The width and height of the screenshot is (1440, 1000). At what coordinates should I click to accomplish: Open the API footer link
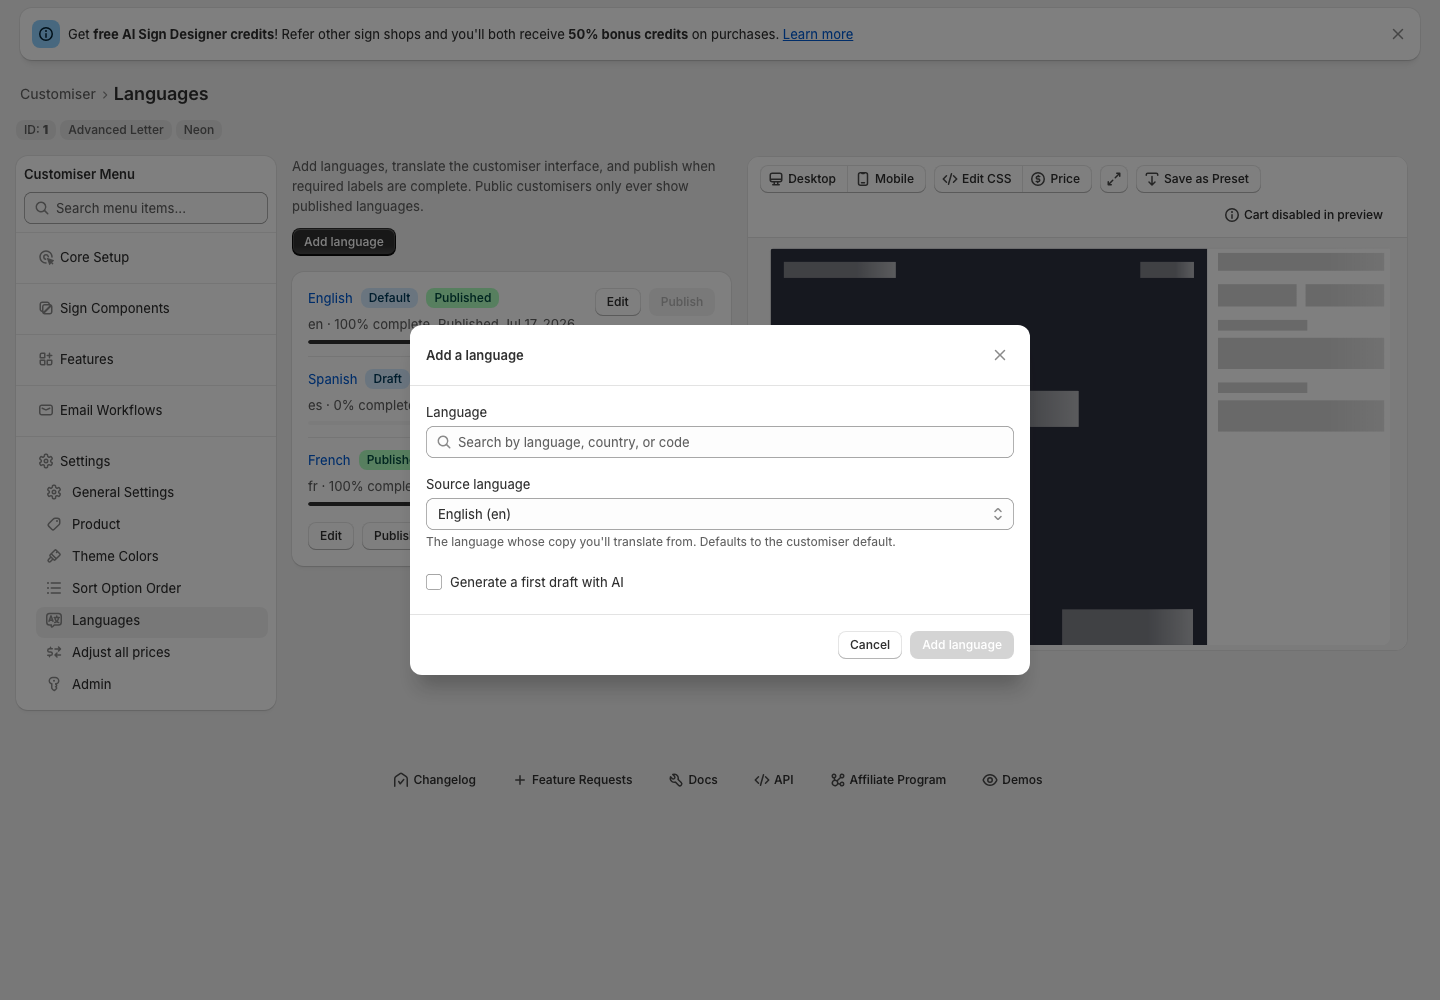[x=774, y=780]
